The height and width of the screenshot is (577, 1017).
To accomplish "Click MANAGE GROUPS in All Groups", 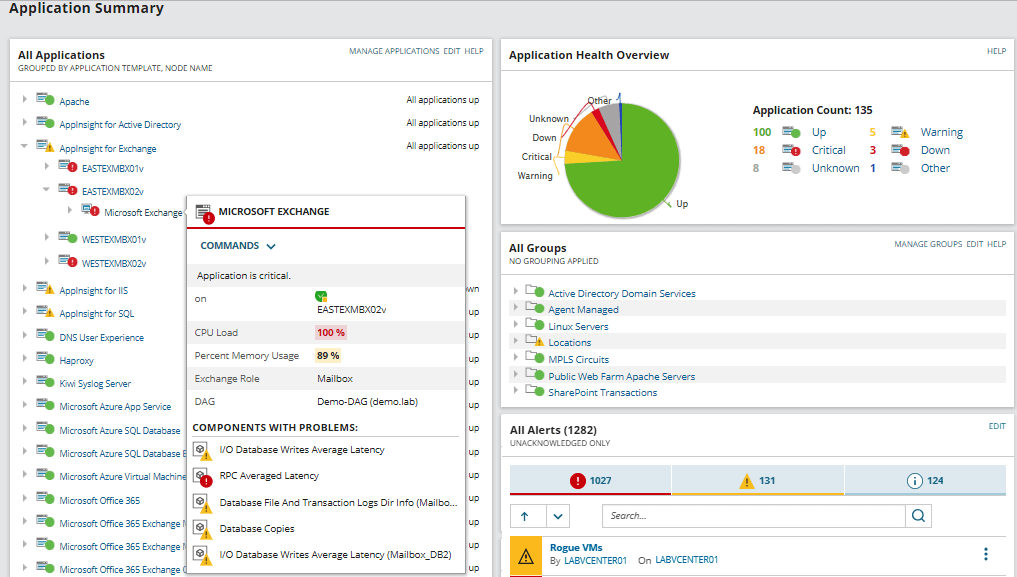I will pos(928,244).
